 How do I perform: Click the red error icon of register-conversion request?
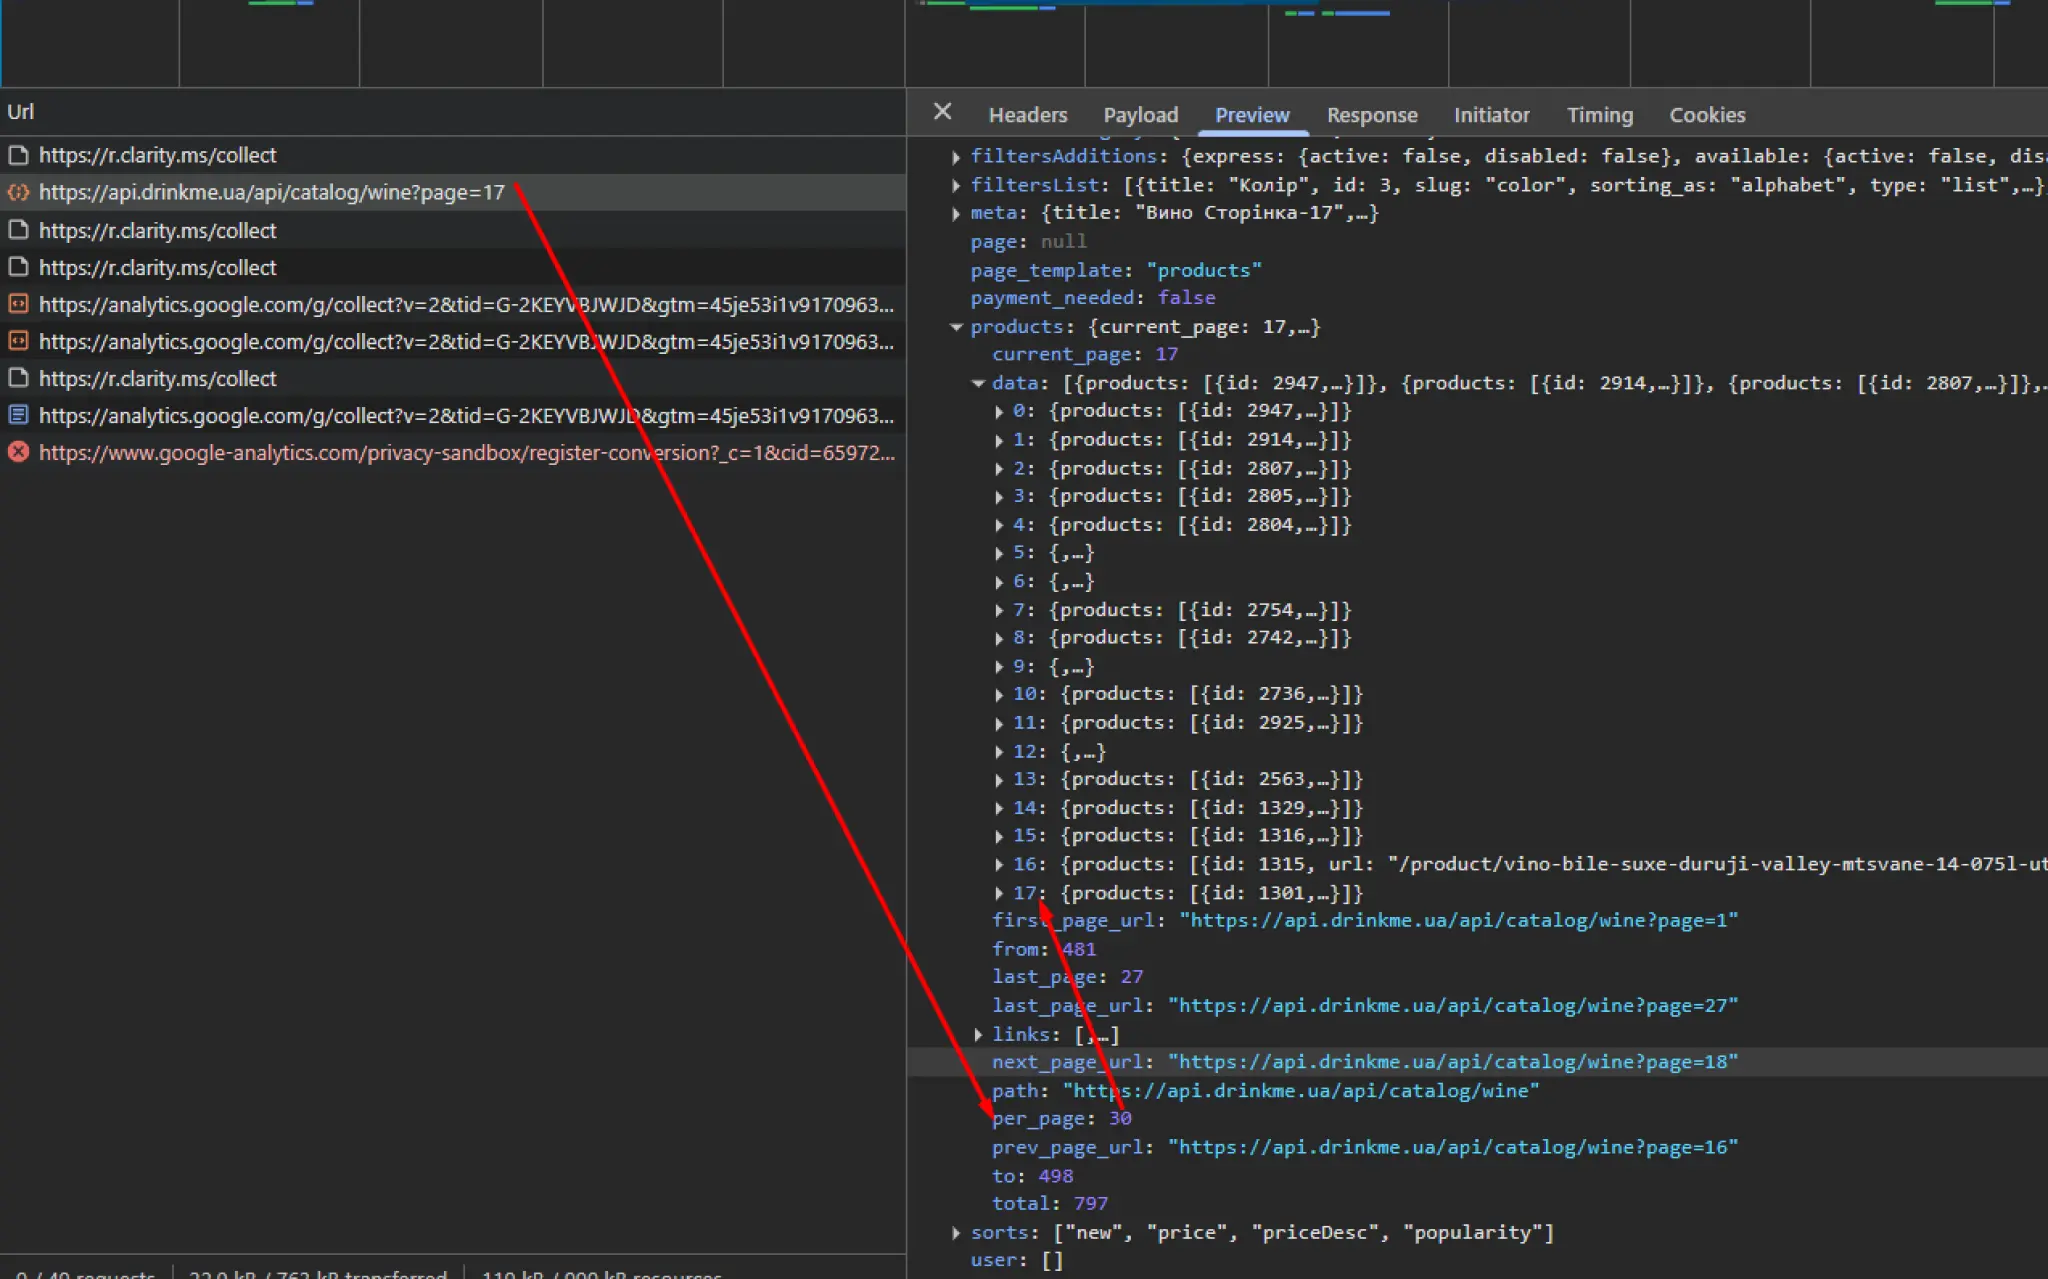pos(18,452)
